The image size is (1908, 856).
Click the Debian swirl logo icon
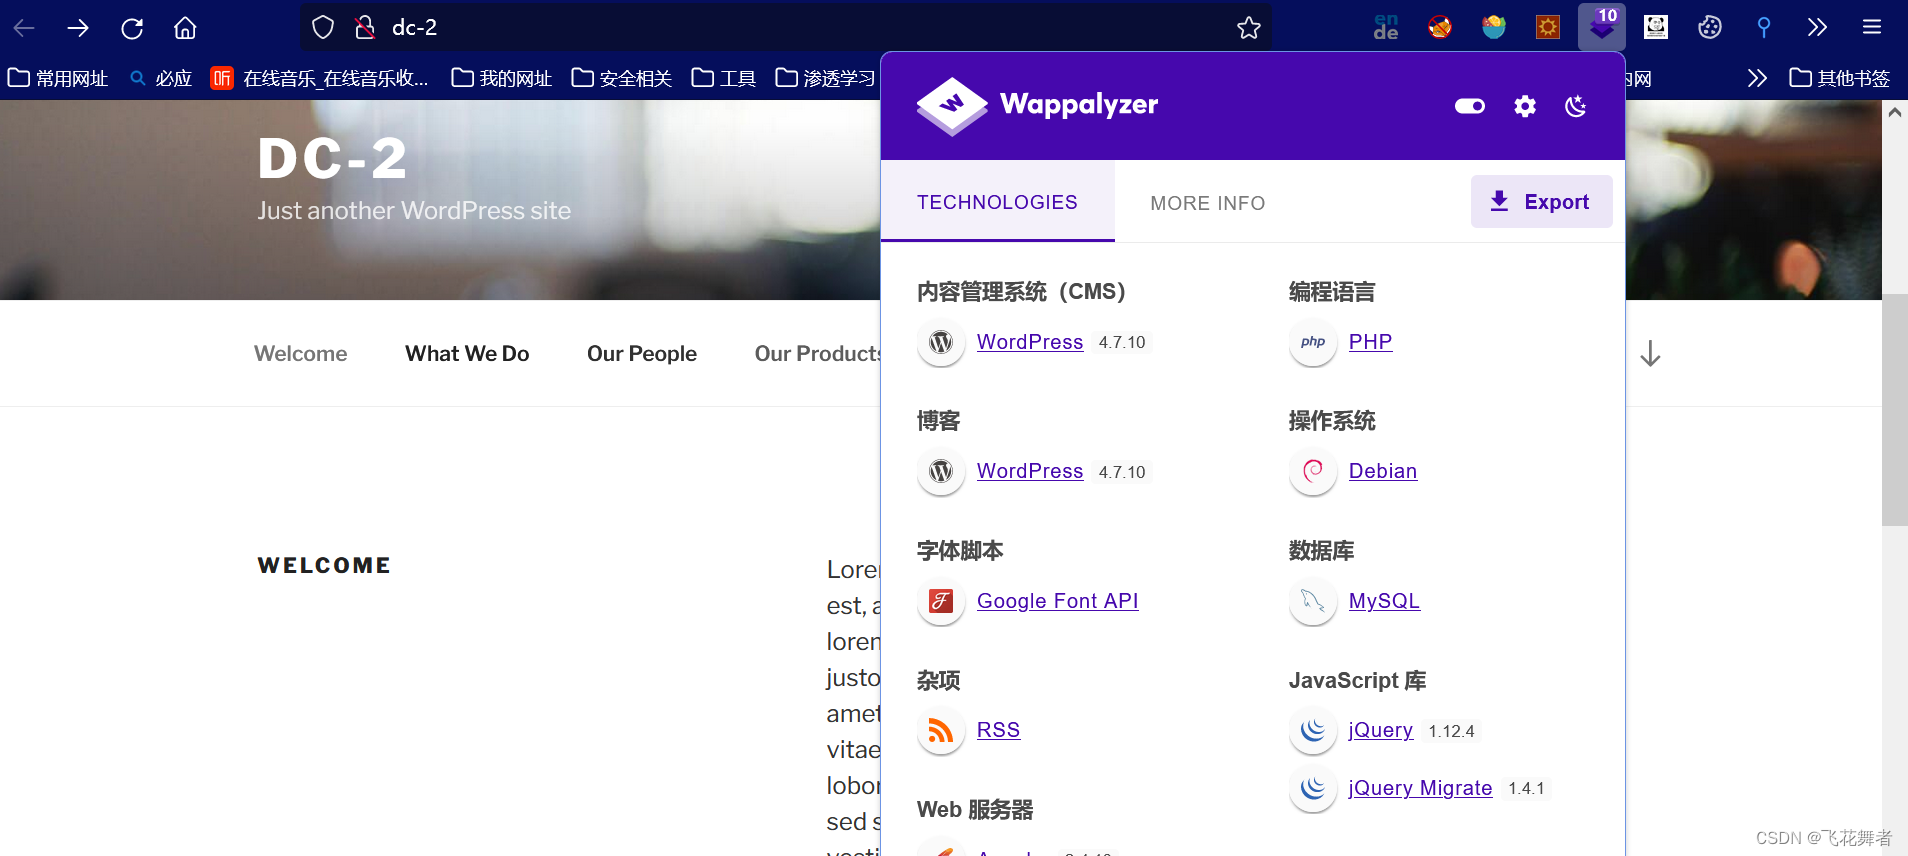[x=1313, y=471]
